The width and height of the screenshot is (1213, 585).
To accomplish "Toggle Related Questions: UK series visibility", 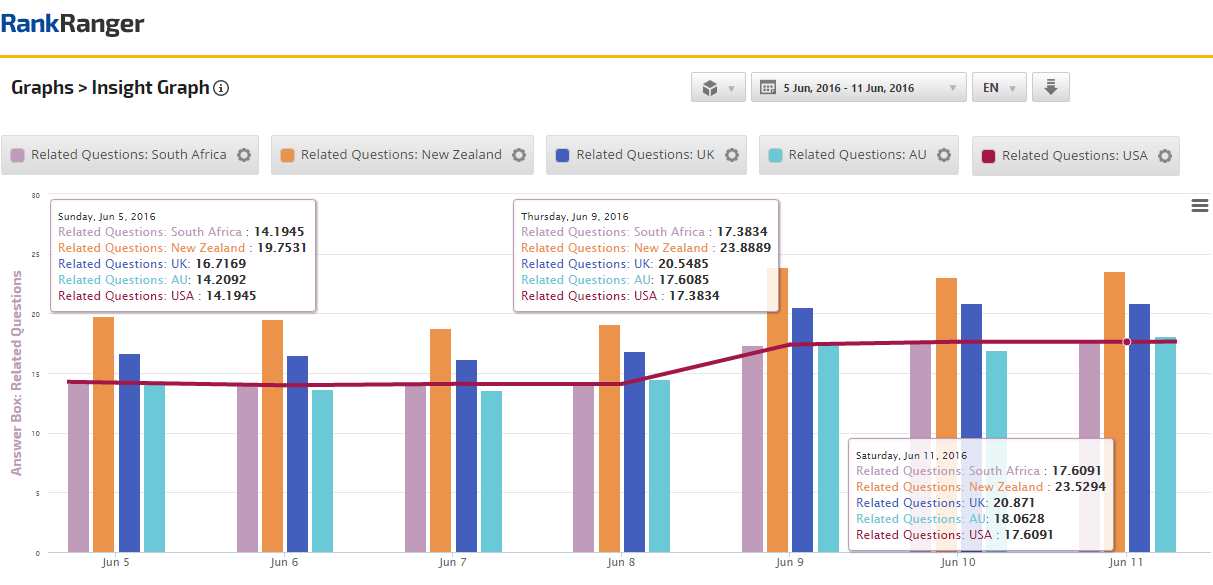I will [x=645, y=155].
